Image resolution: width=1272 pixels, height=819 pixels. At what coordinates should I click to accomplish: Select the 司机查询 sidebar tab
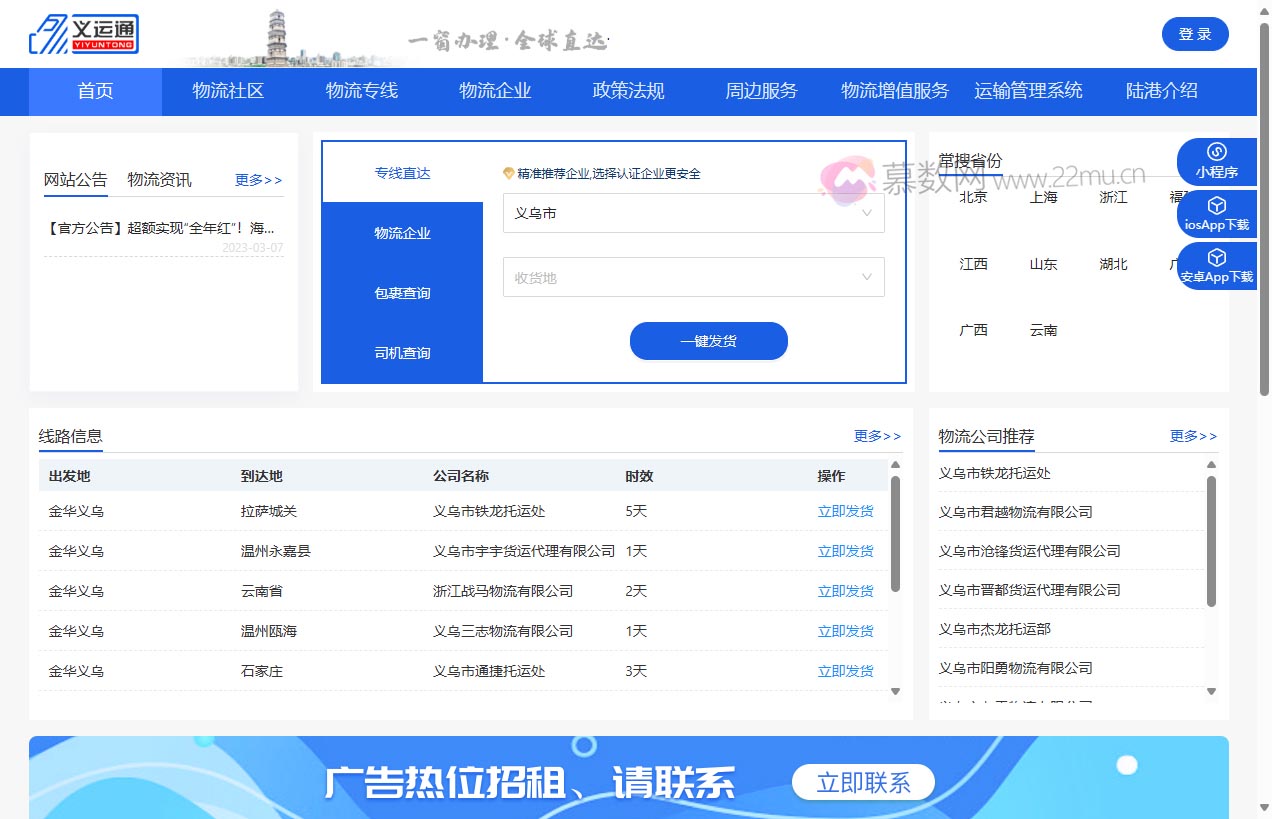(x=401, y=353)
